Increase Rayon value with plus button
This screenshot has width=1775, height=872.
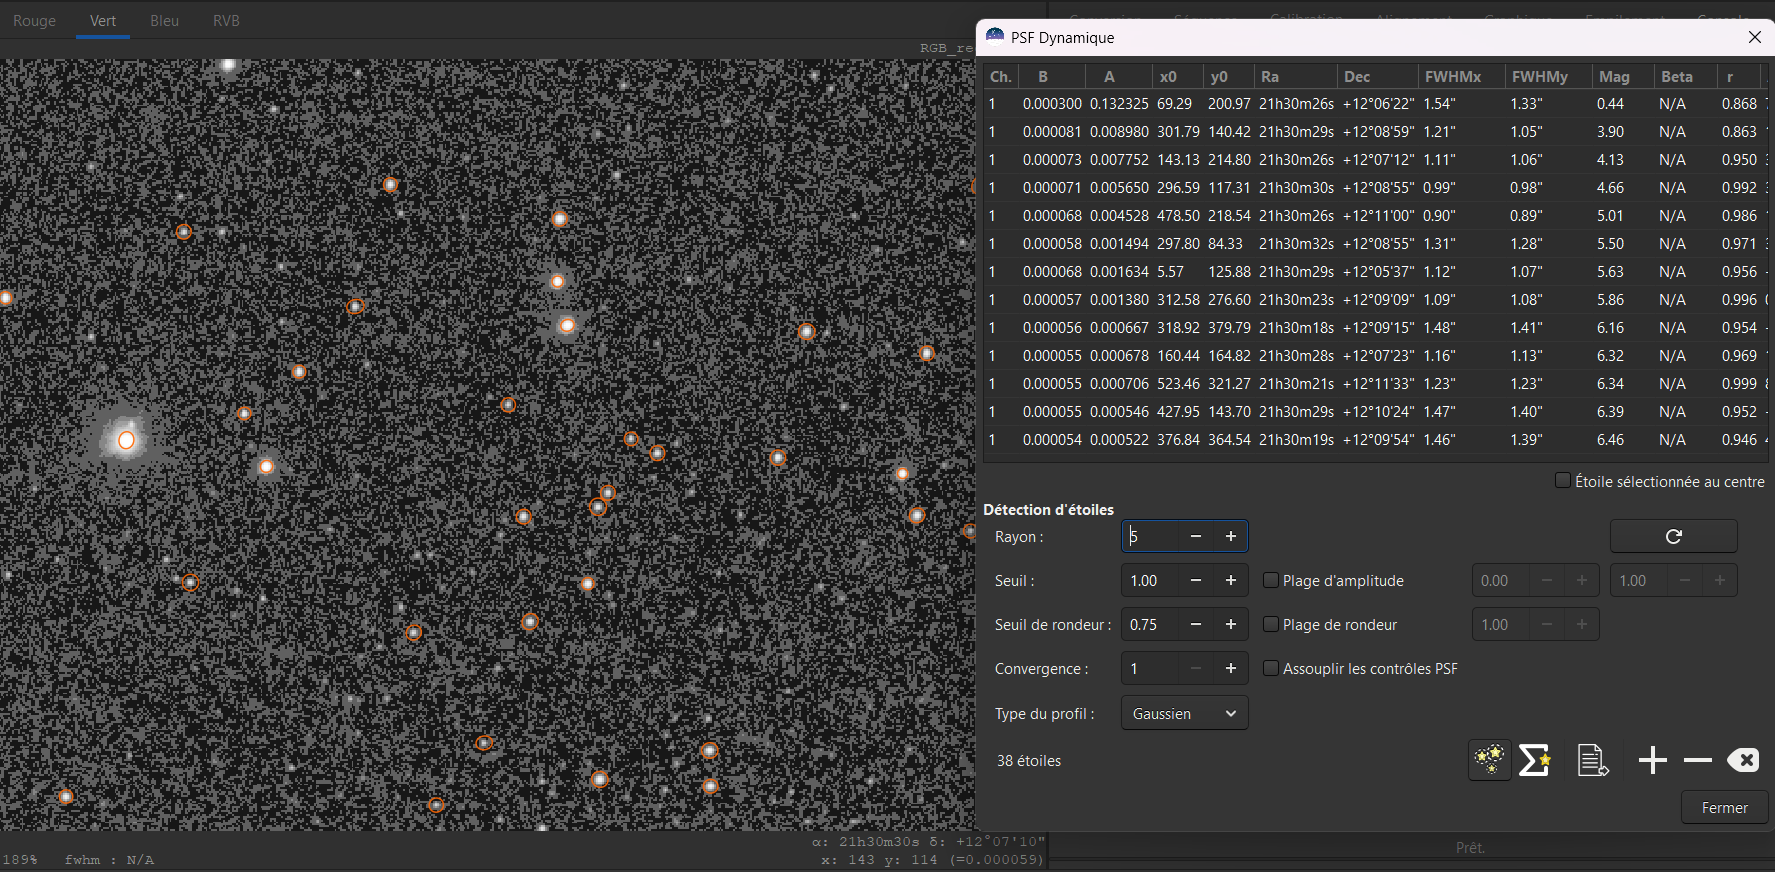(x=1230, y=537)
